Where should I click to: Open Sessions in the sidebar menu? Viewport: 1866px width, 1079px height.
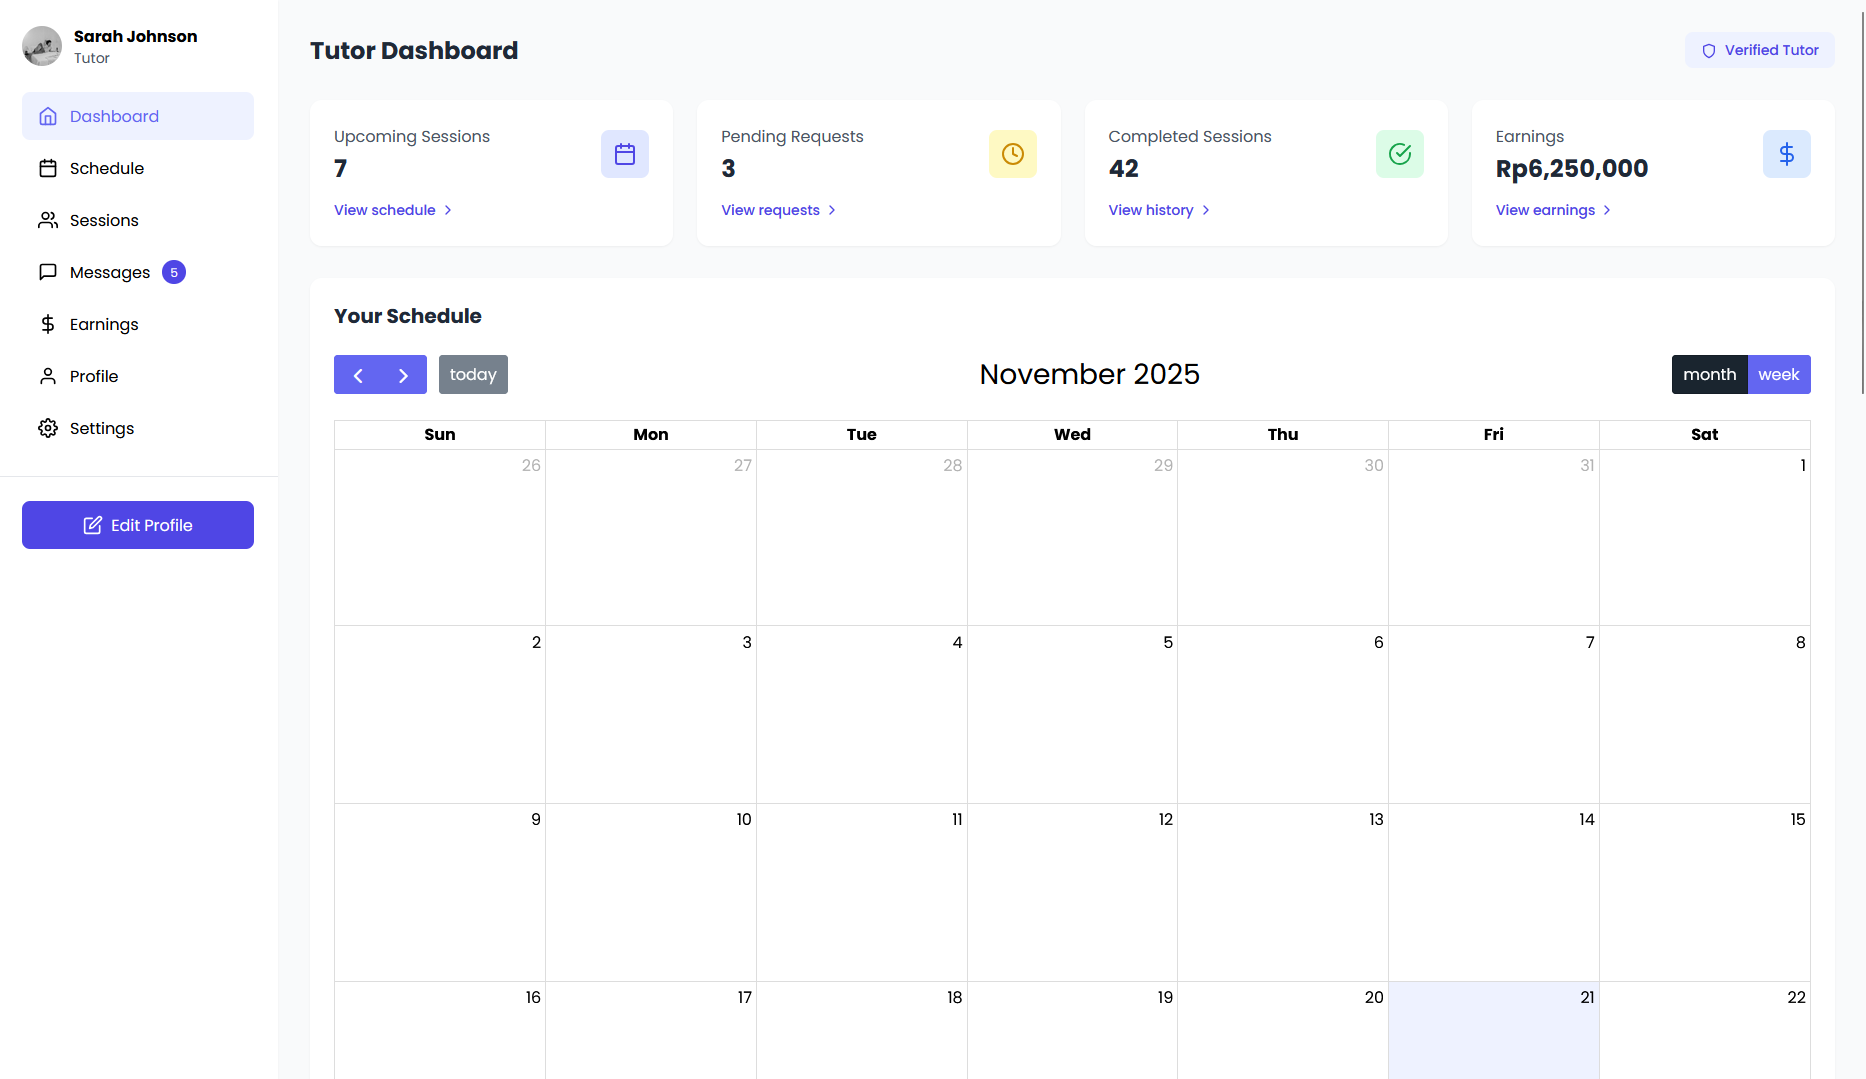pyautogui.click(x=104, y=220)
